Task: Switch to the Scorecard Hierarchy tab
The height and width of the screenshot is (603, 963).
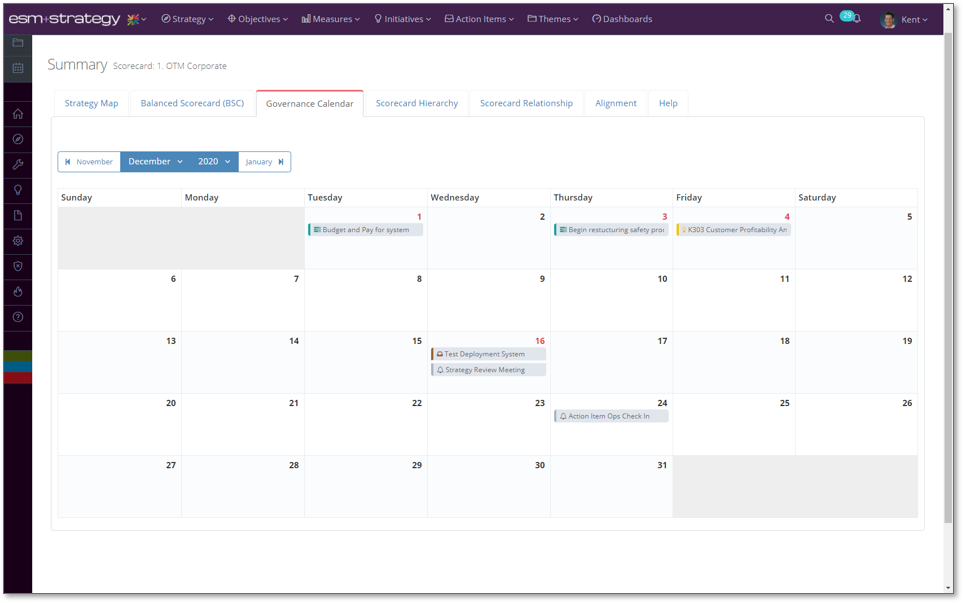Action: coord(416,103)
